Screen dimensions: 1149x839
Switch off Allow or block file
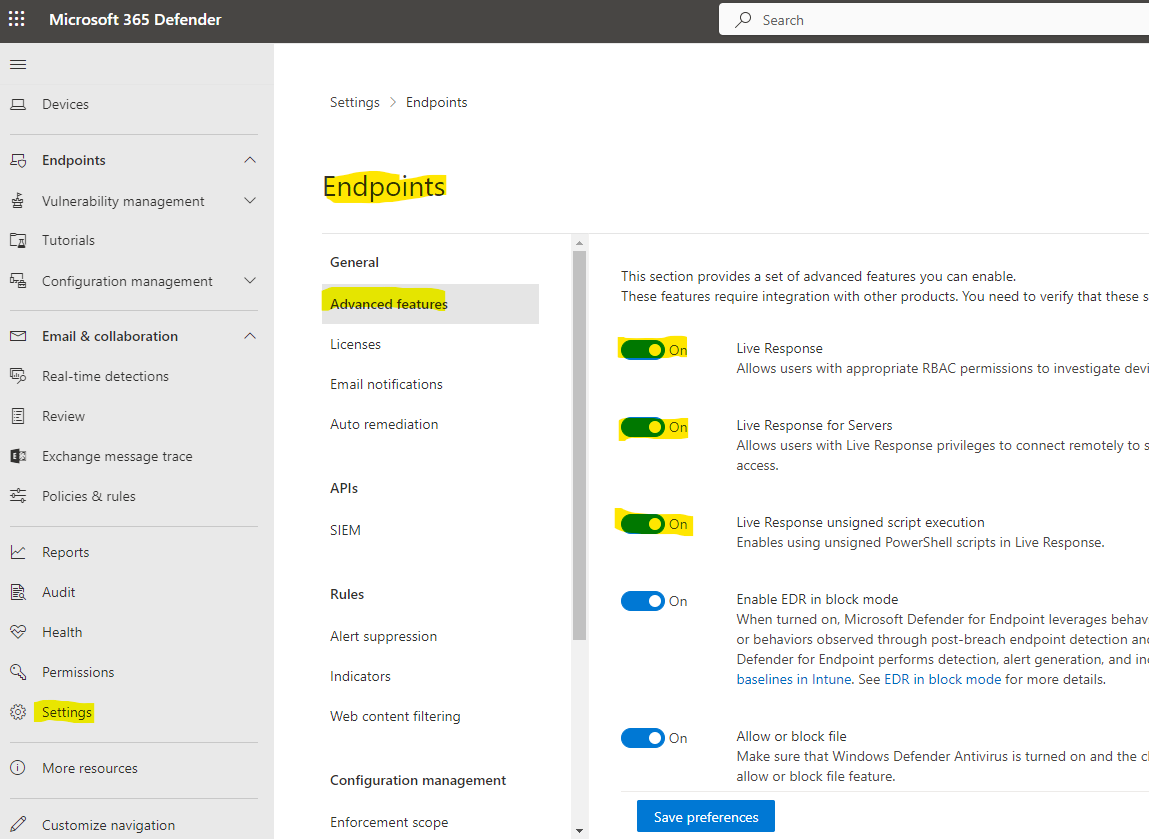coord(643,738)
